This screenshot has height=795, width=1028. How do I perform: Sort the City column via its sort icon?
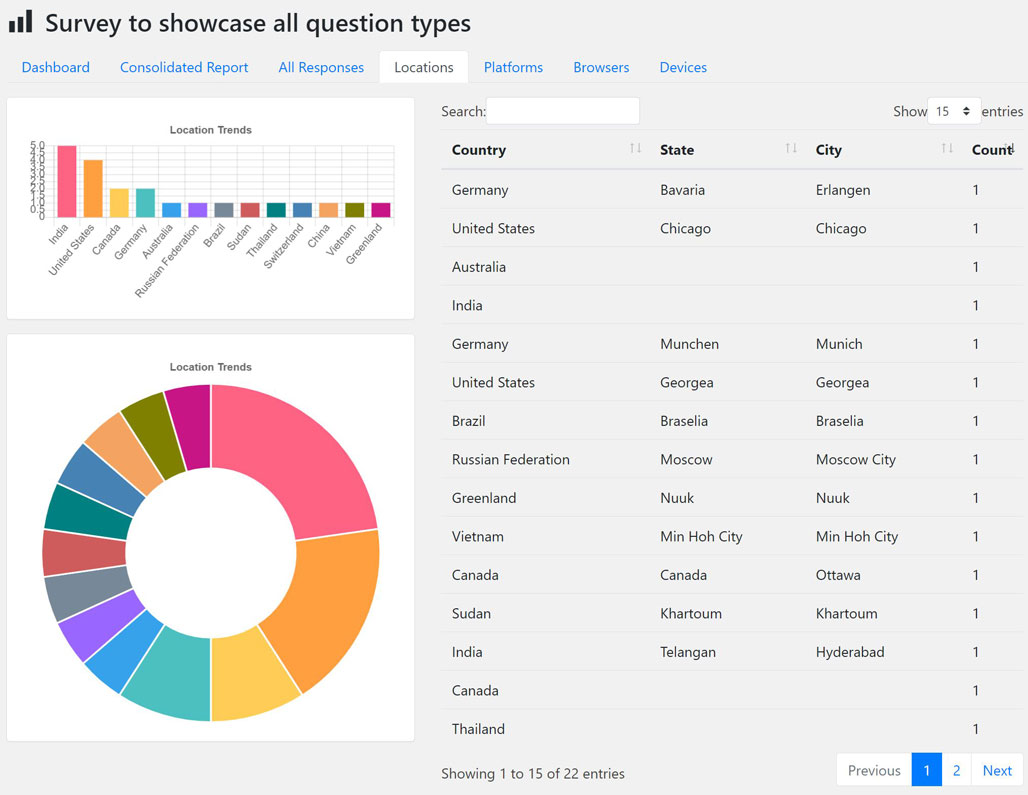[948, 148]
